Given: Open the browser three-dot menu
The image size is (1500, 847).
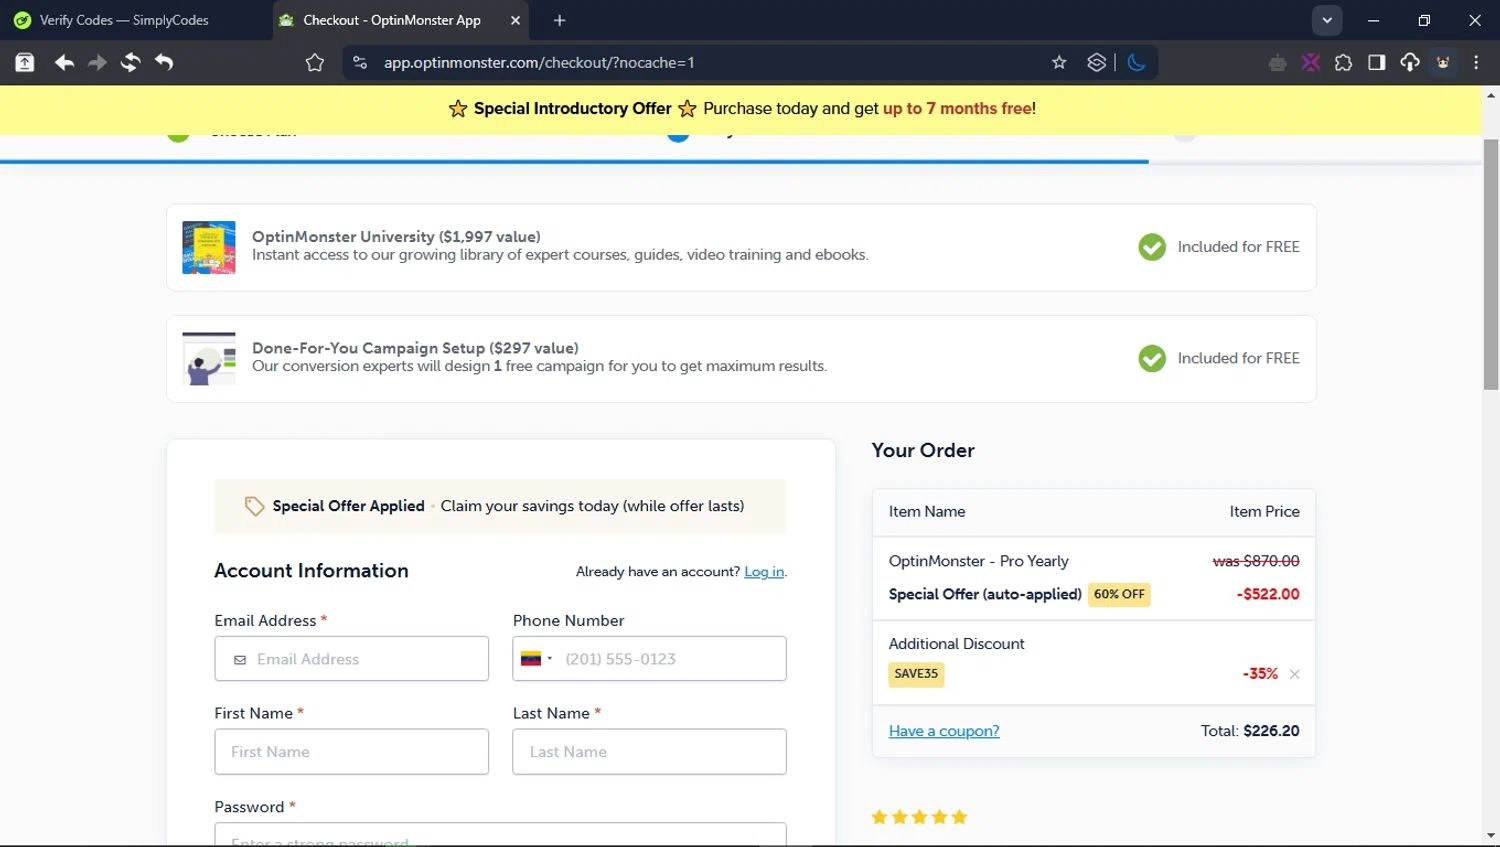Looking at the screenshot, I should (x=1476, y=63).
